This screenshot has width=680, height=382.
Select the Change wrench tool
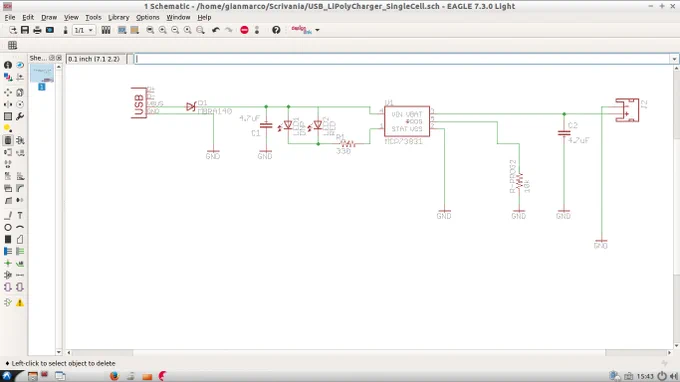coord(20,116)
